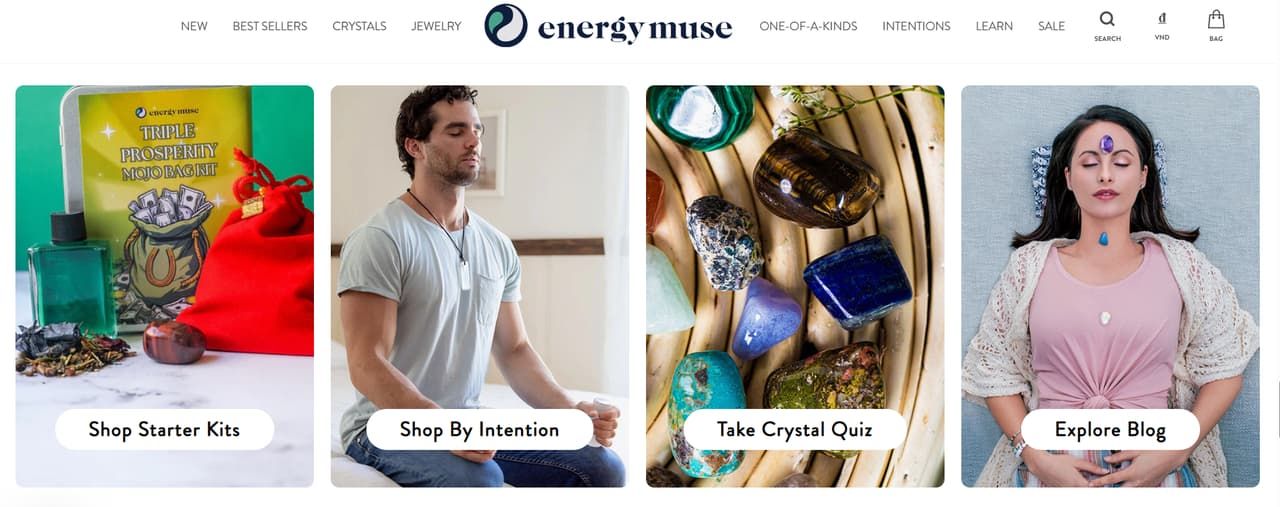Click the Take Crystal Quiz button
The width and height of the screenshot is (1280, 507).
pos(795,429)
